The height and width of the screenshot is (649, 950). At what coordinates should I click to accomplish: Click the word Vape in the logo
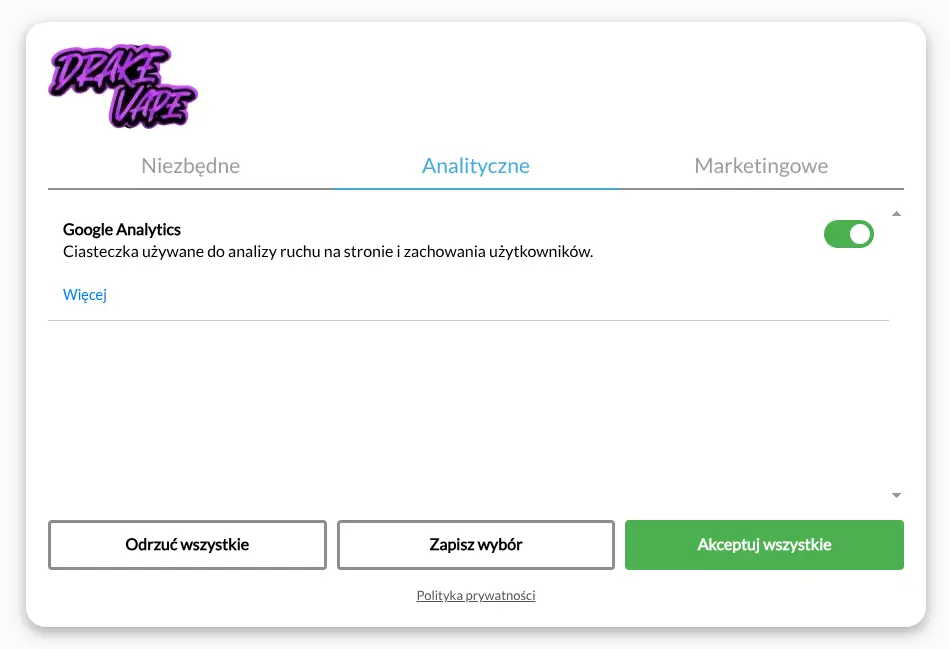[x=150, y=106]
